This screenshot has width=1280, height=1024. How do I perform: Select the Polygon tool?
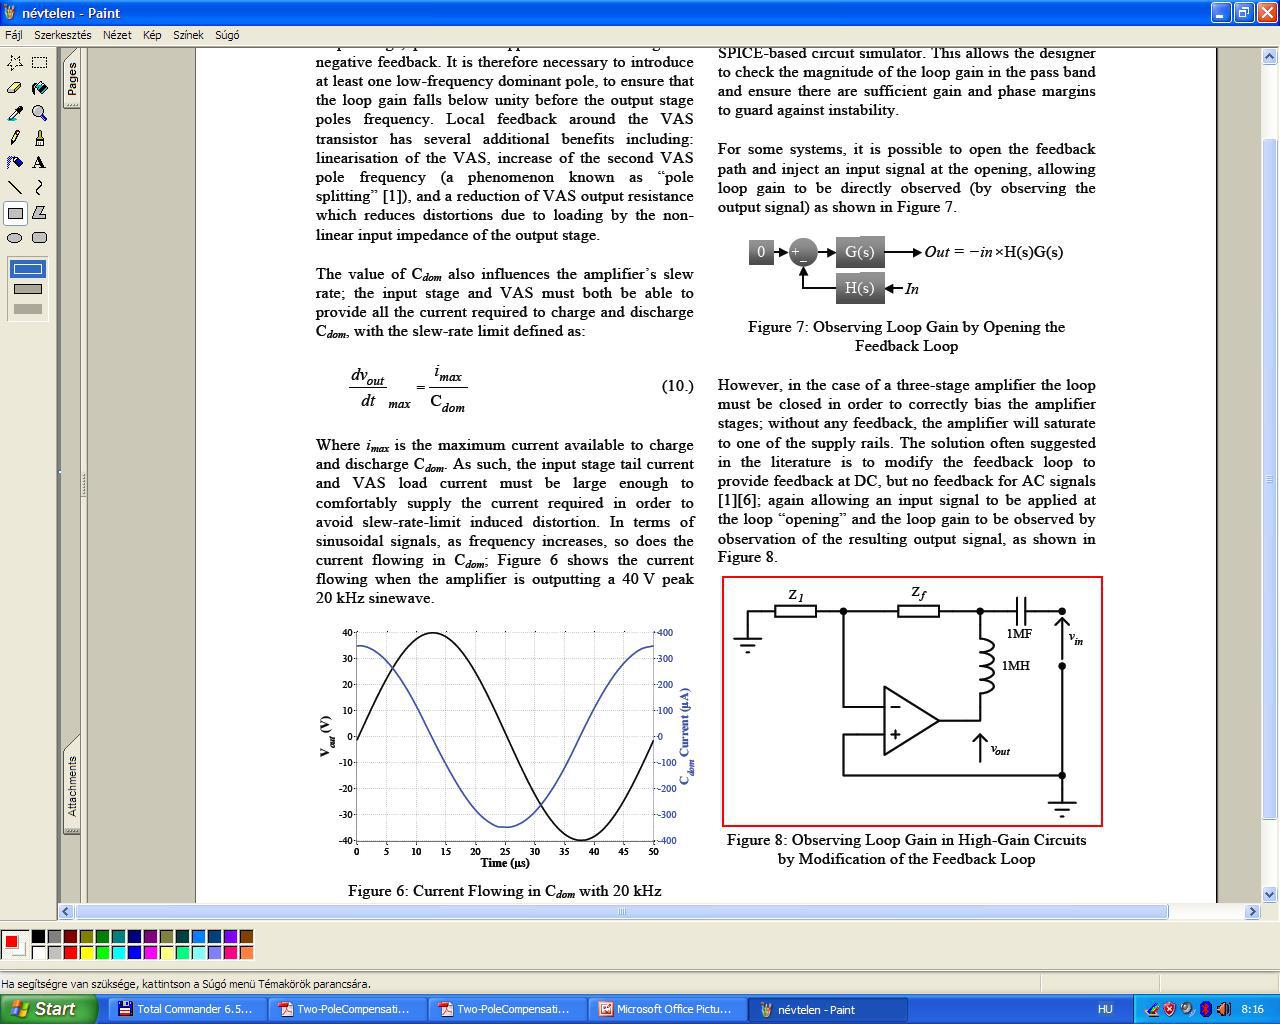click(x=39, y=213)
